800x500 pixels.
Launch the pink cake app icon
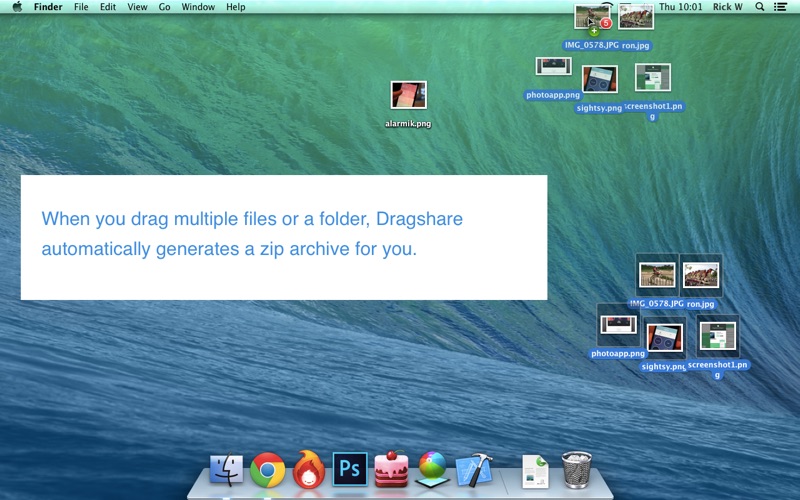pos(391,469)
